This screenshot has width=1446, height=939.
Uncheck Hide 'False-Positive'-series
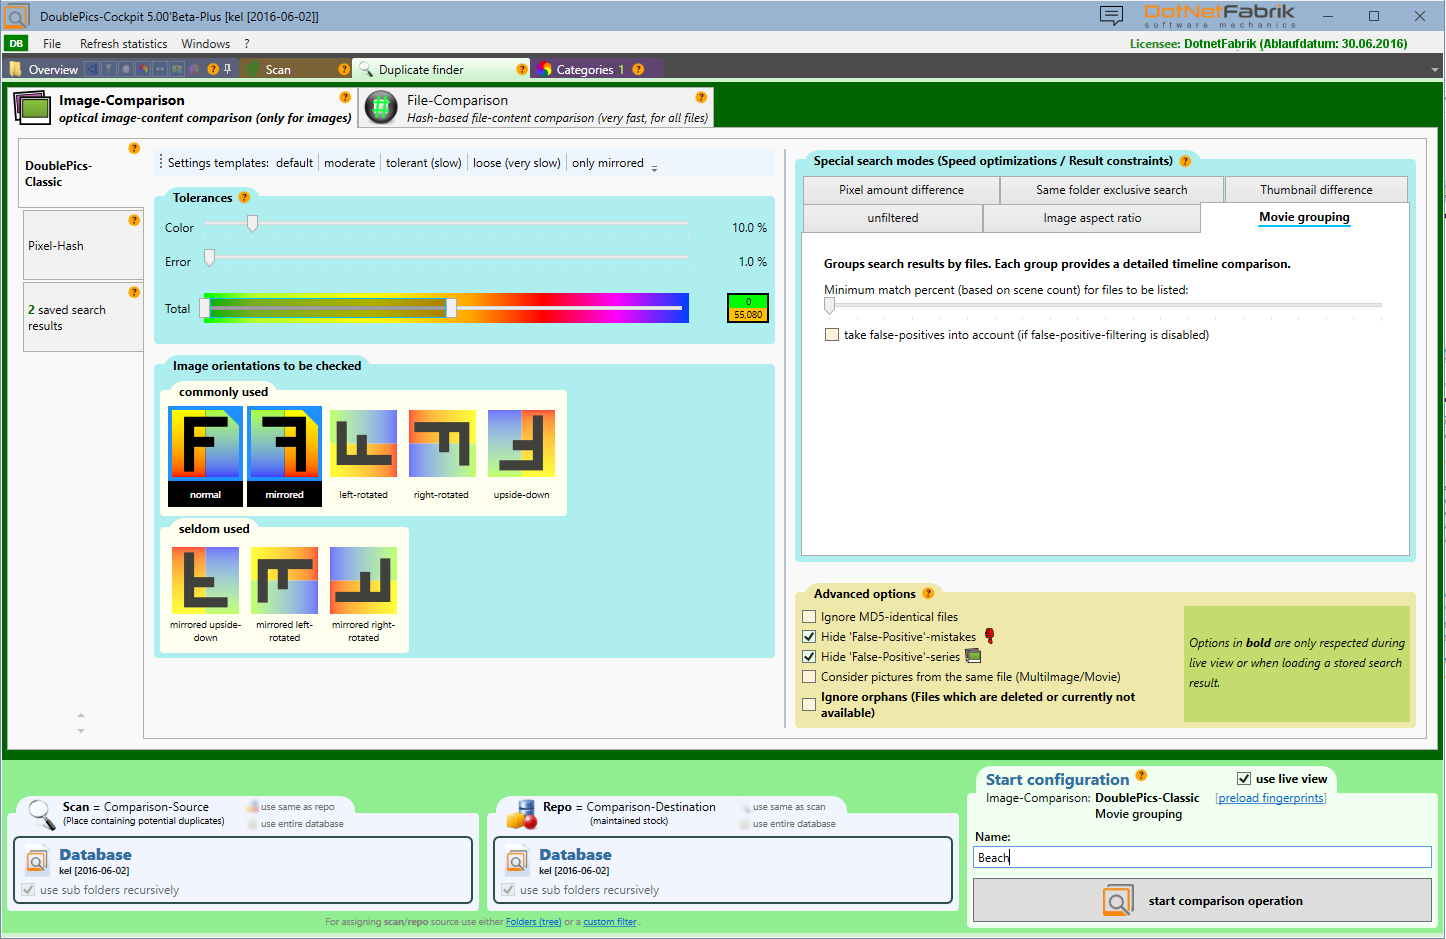click(809, 657)
